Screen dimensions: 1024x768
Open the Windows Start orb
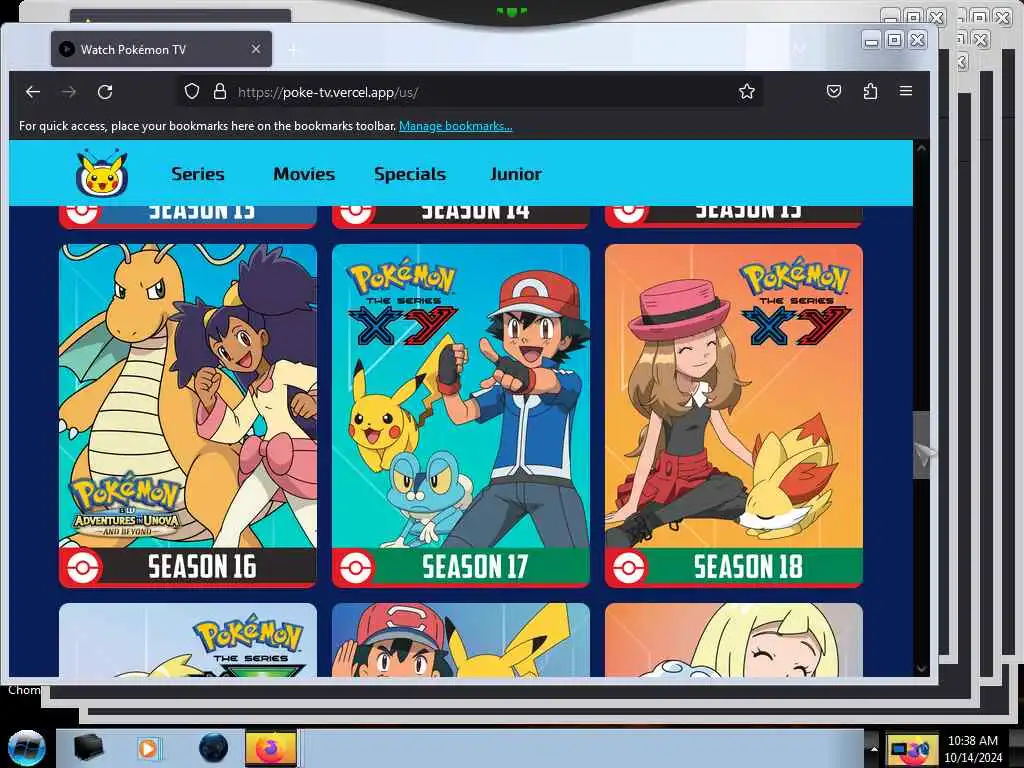[27, 748]
